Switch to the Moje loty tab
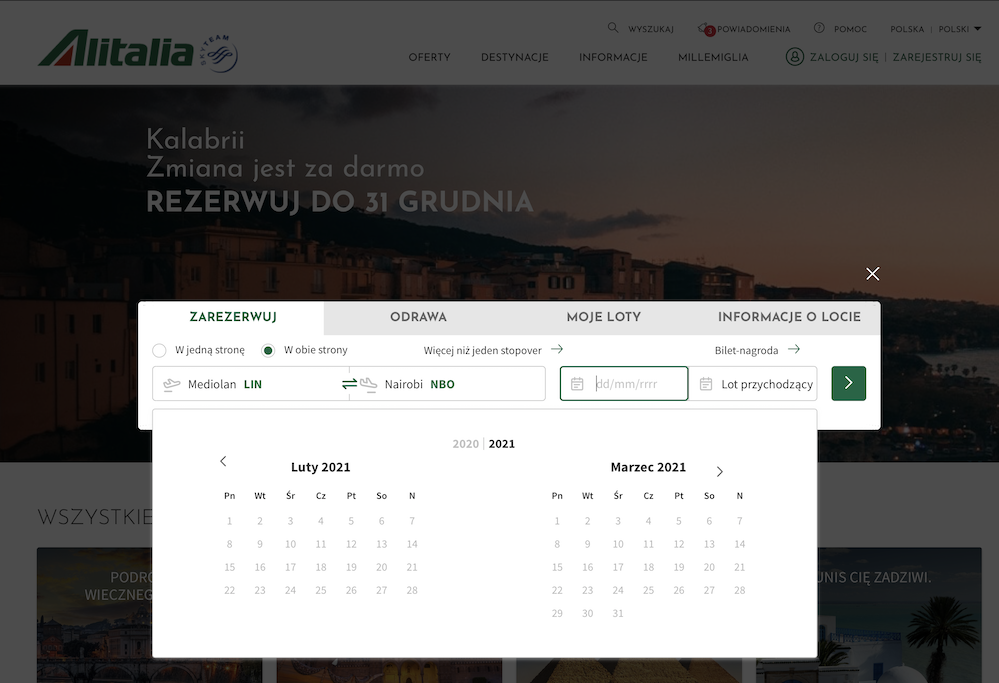 (x=603, y=317)
